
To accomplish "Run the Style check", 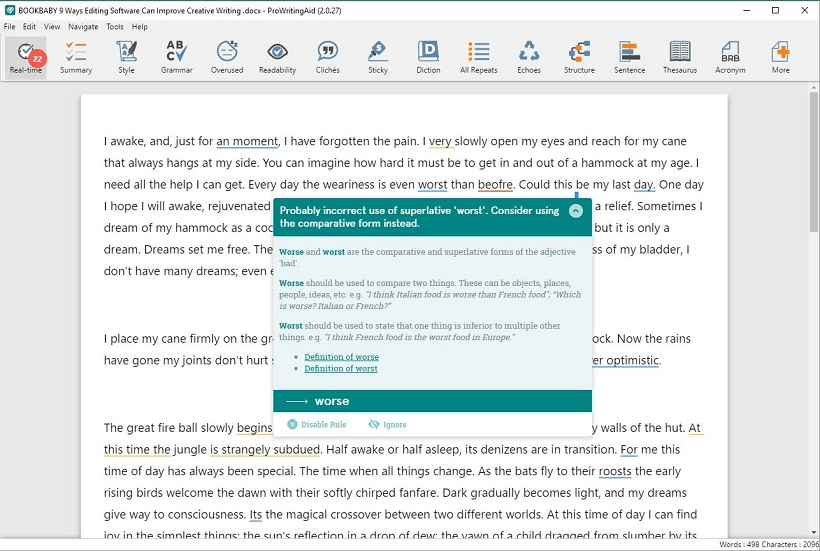I will pos(126,58).
